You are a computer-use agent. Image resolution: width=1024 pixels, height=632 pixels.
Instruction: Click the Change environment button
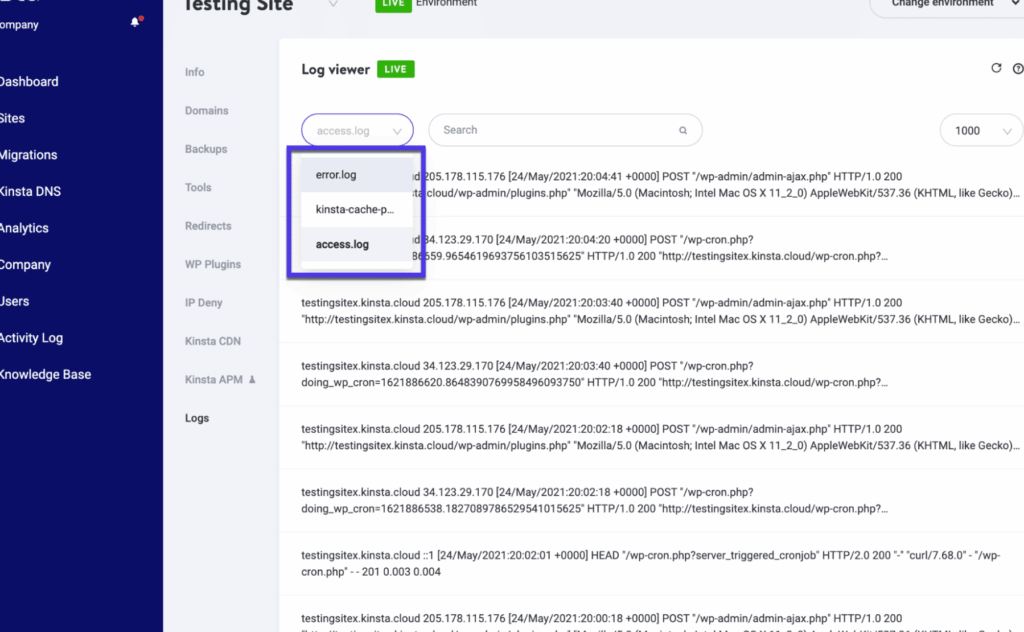click(945, 5)
